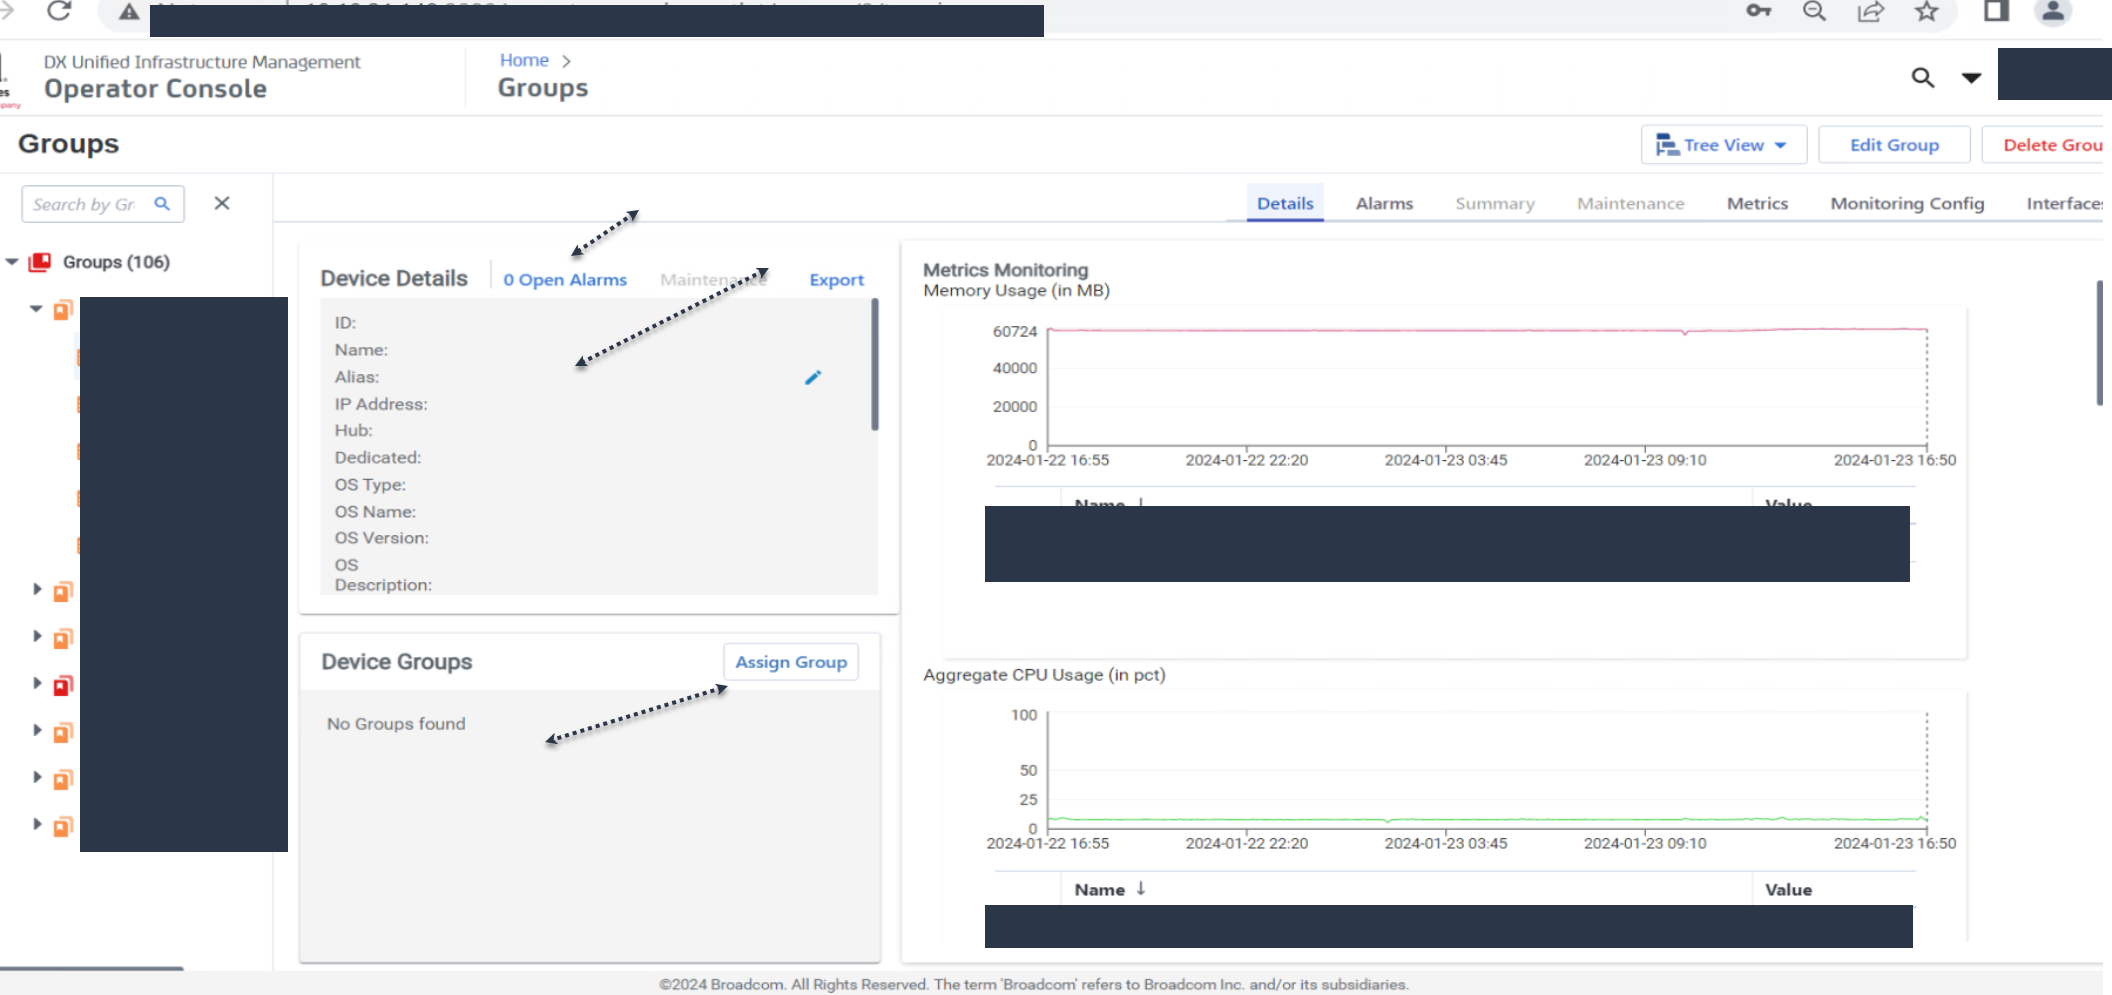This screenshot has width=2112, height=995.
Task: Switch to the Alarms tab
Action: tap(1384, 203)
